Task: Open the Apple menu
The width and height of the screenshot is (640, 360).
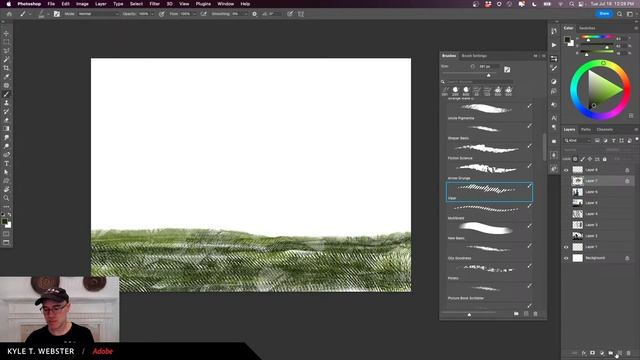Action: [x=9, y=4]
